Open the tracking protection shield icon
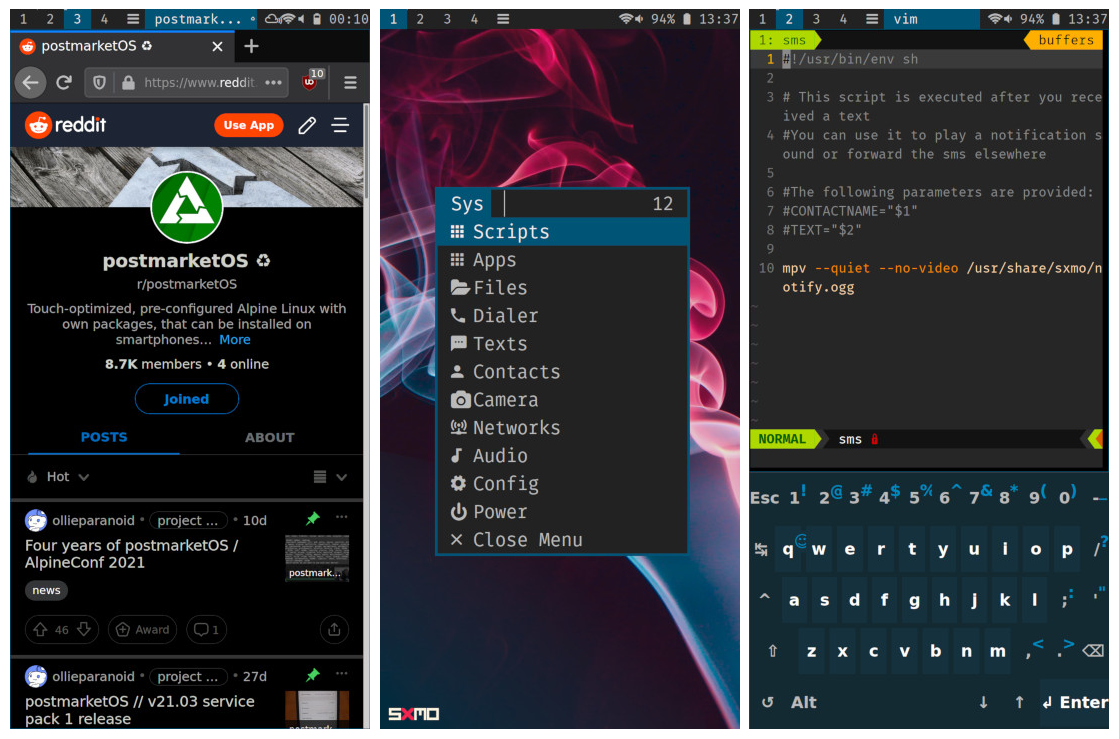1119x739 pixels. (99, 83)
